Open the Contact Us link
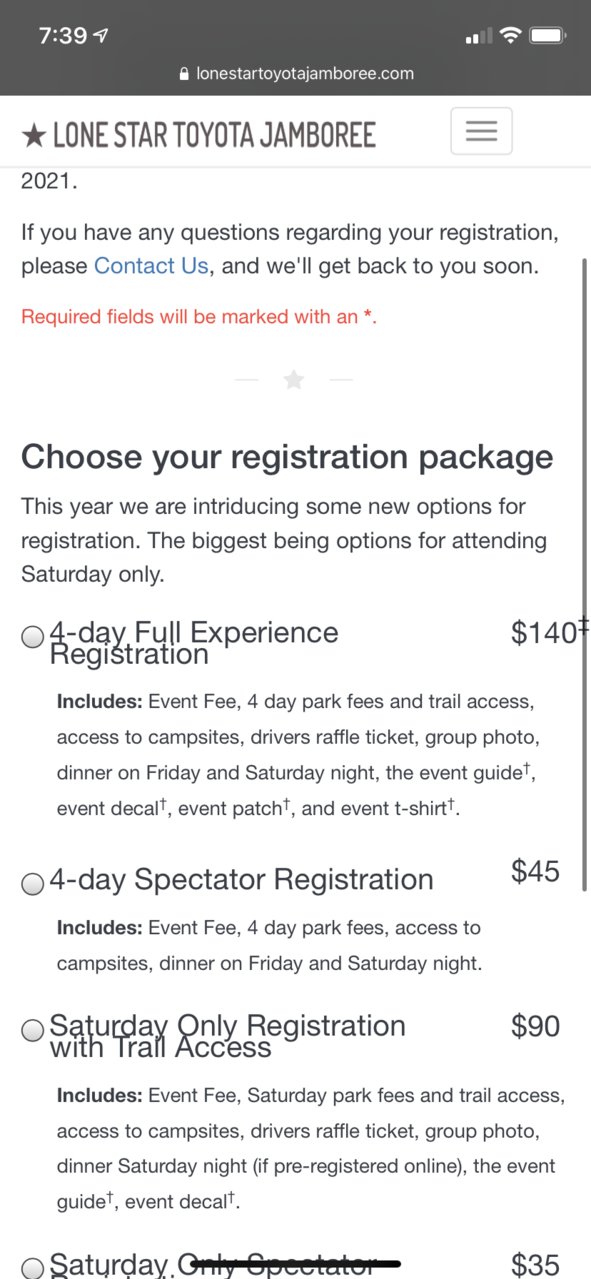Viewport: 591px width, 1279px height. 151,266
